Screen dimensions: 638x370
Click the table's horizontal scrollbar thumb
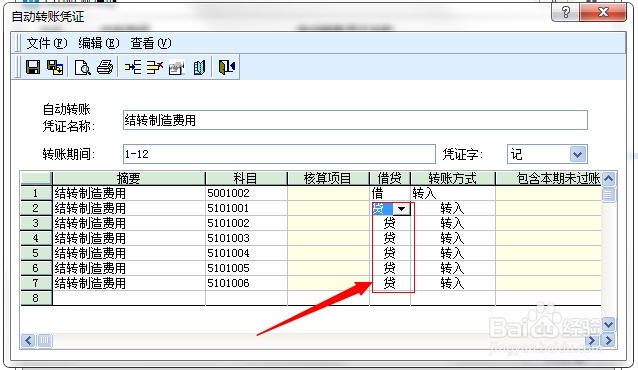(45, 340)
